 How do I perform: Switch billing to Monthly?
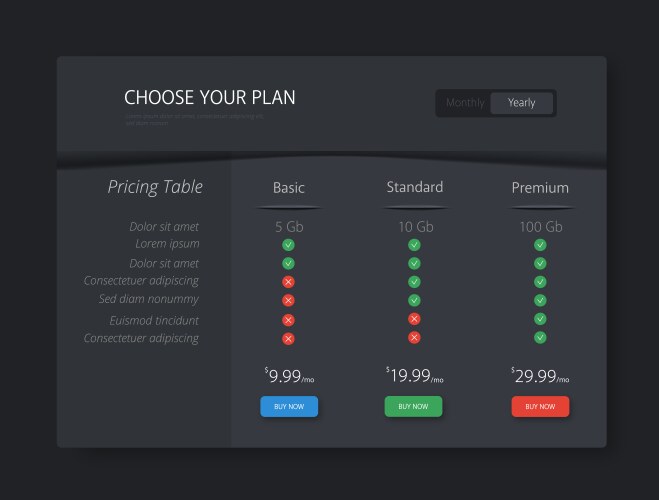pos(465,103)
